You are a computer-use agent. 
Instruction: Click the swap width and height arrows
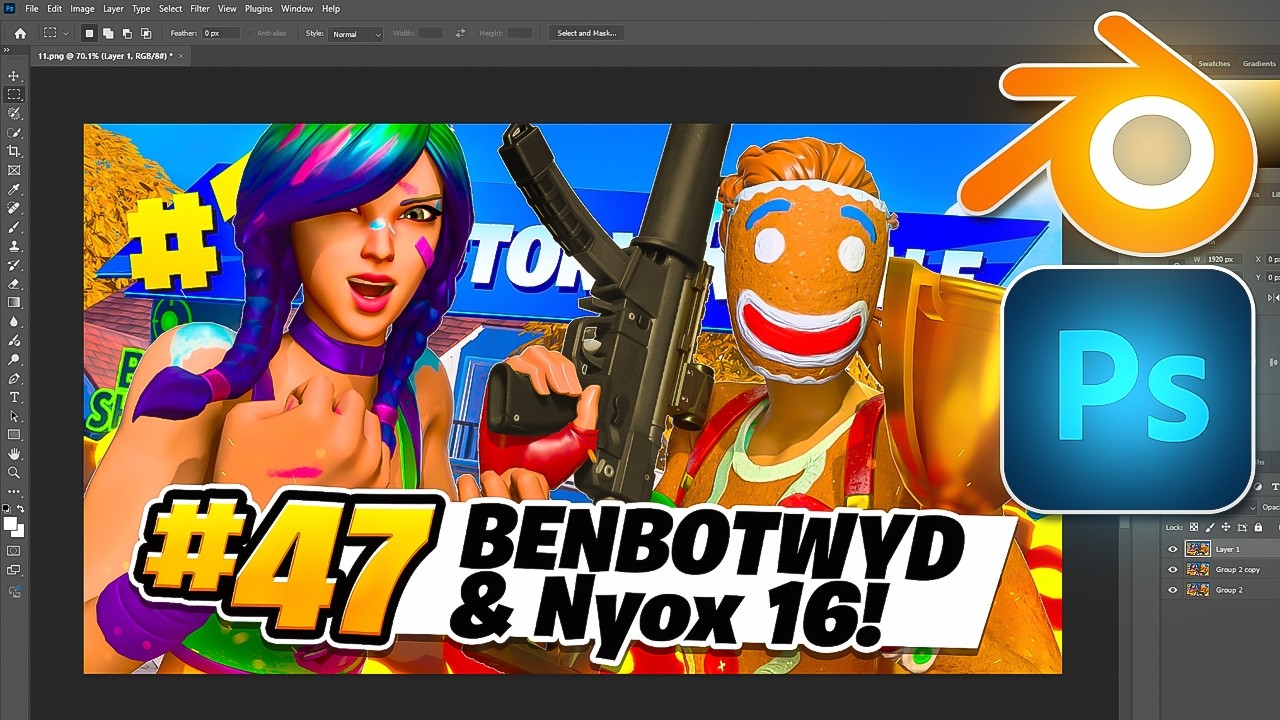460,33
